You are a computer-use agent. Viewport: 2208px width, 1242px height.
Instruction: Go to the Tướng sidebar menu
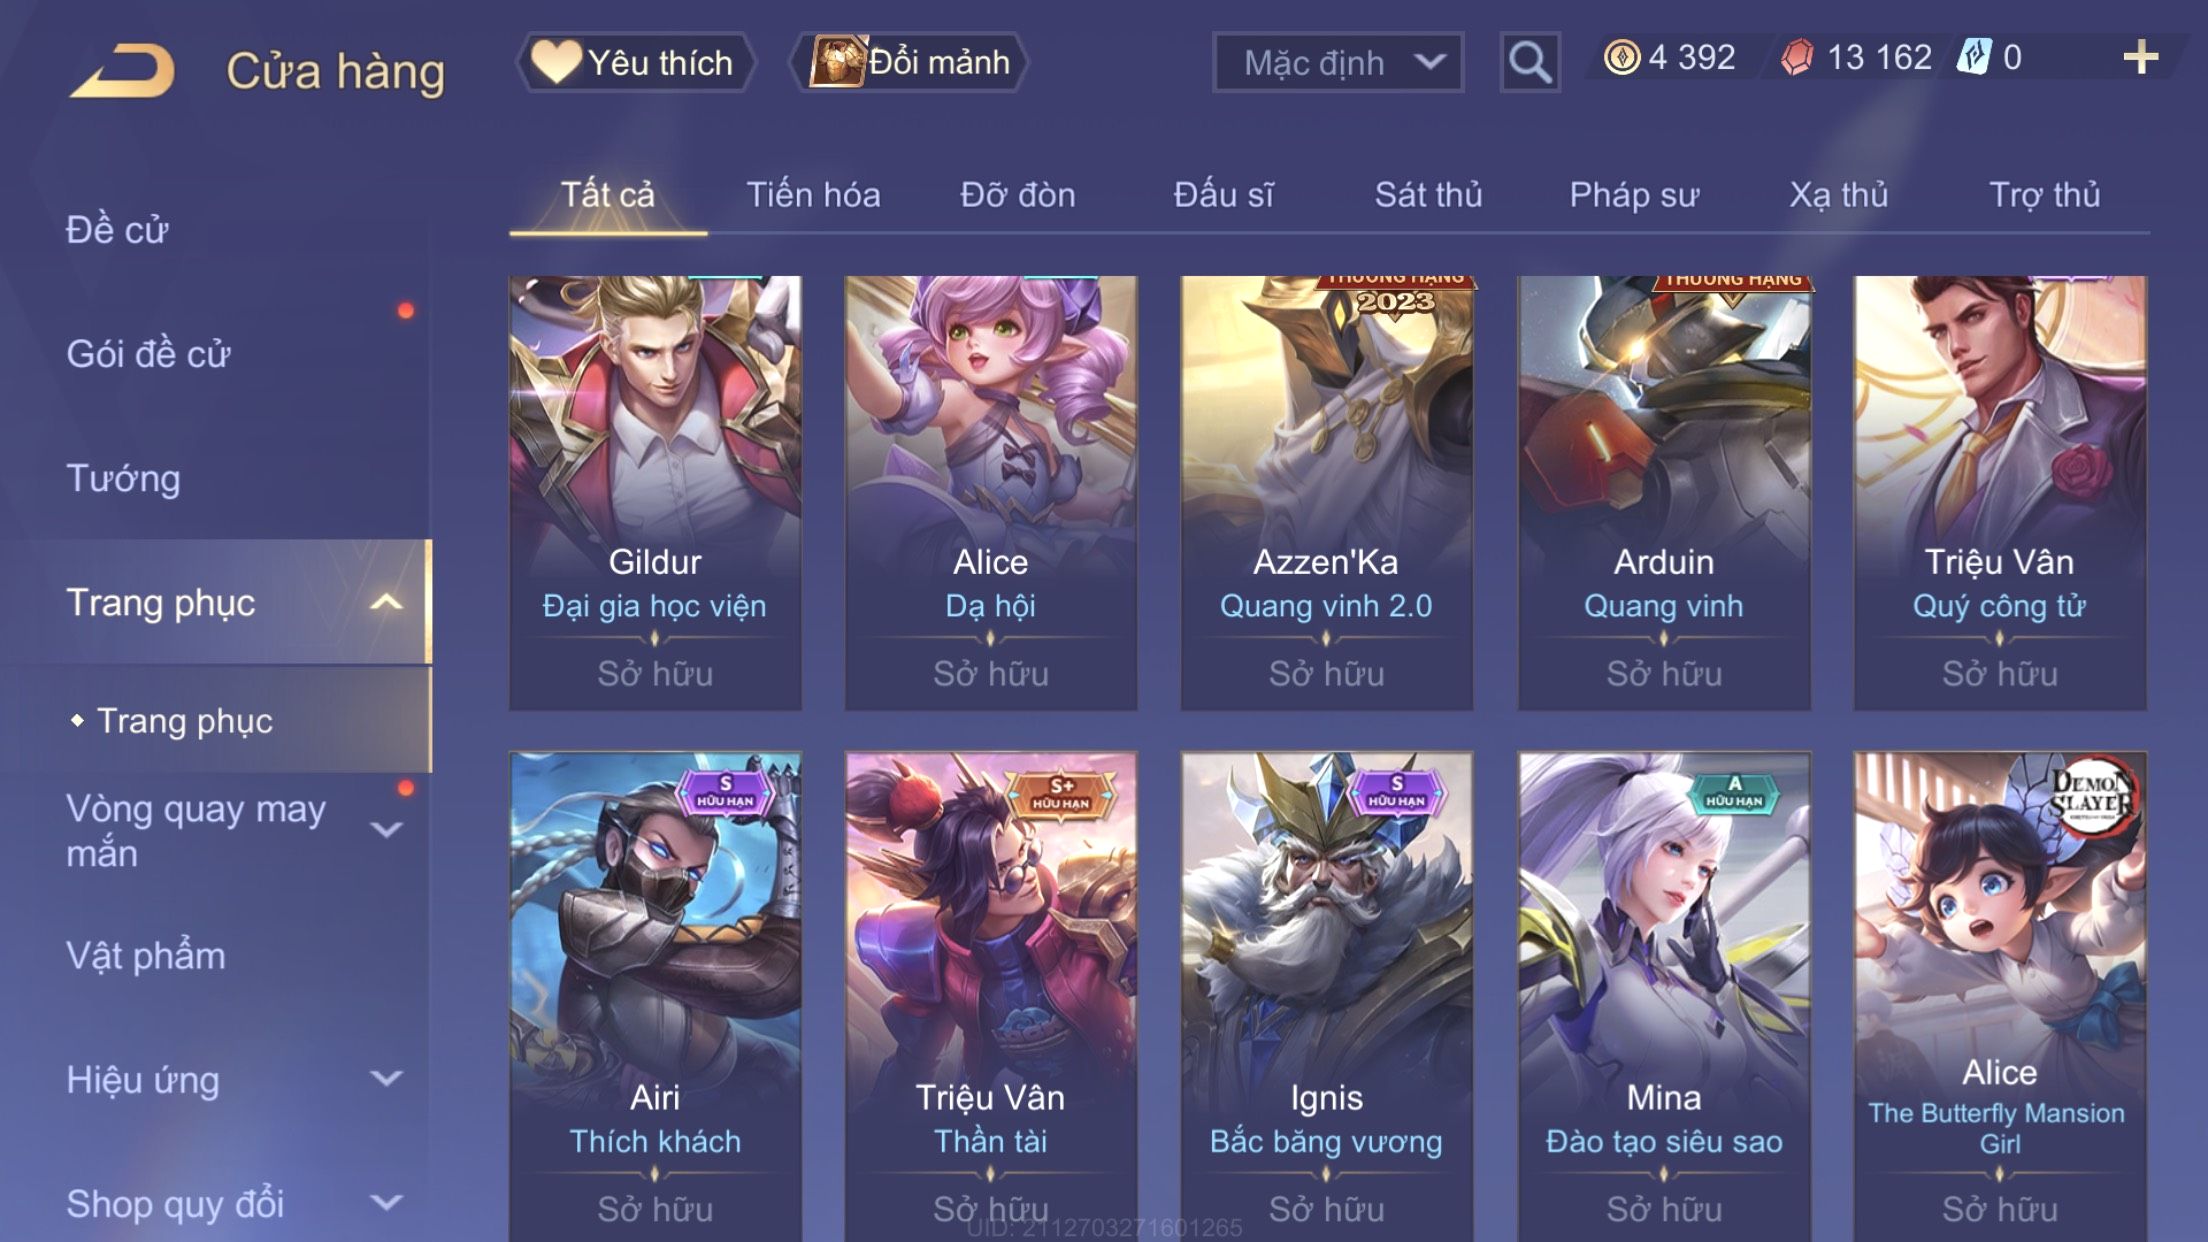(x=123, y=478)
